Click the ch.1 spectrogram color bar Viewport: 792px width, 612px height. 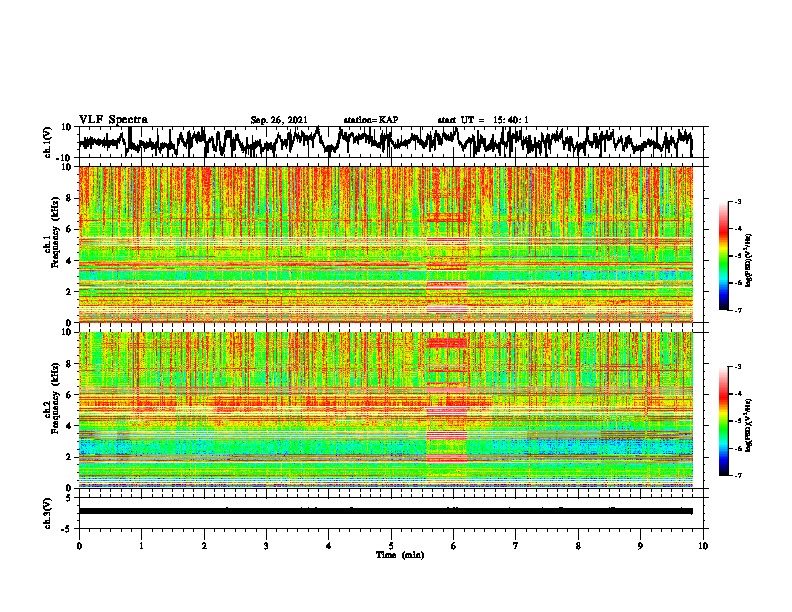[x=724, y=255]
